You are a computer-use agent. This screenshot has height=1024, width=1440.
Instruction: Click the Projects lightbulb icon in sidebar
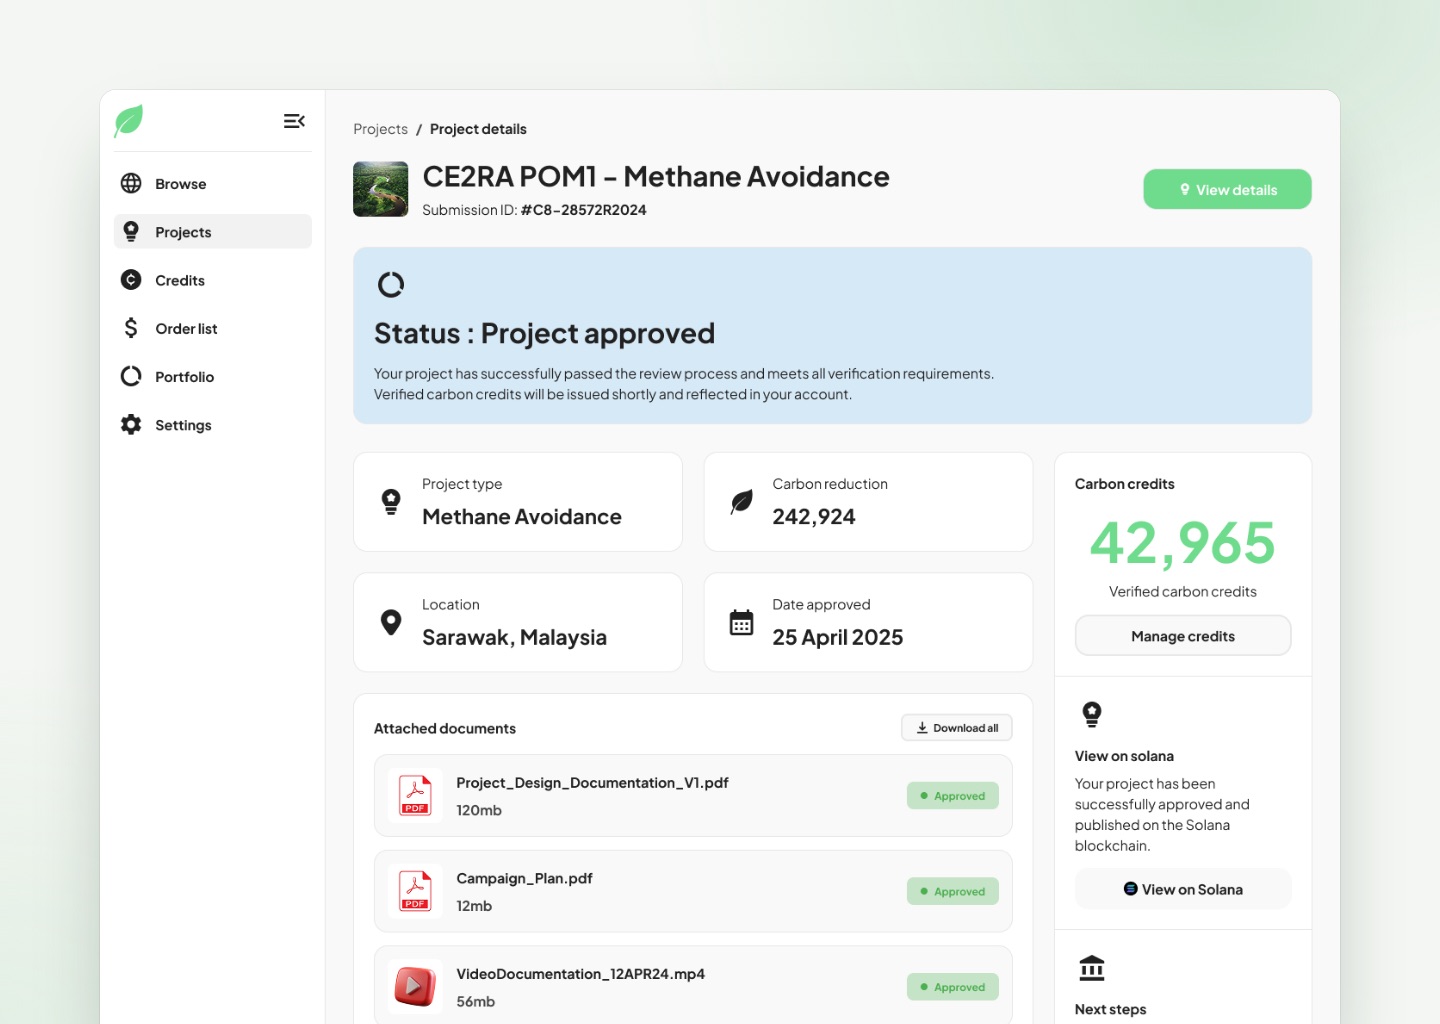131,232
